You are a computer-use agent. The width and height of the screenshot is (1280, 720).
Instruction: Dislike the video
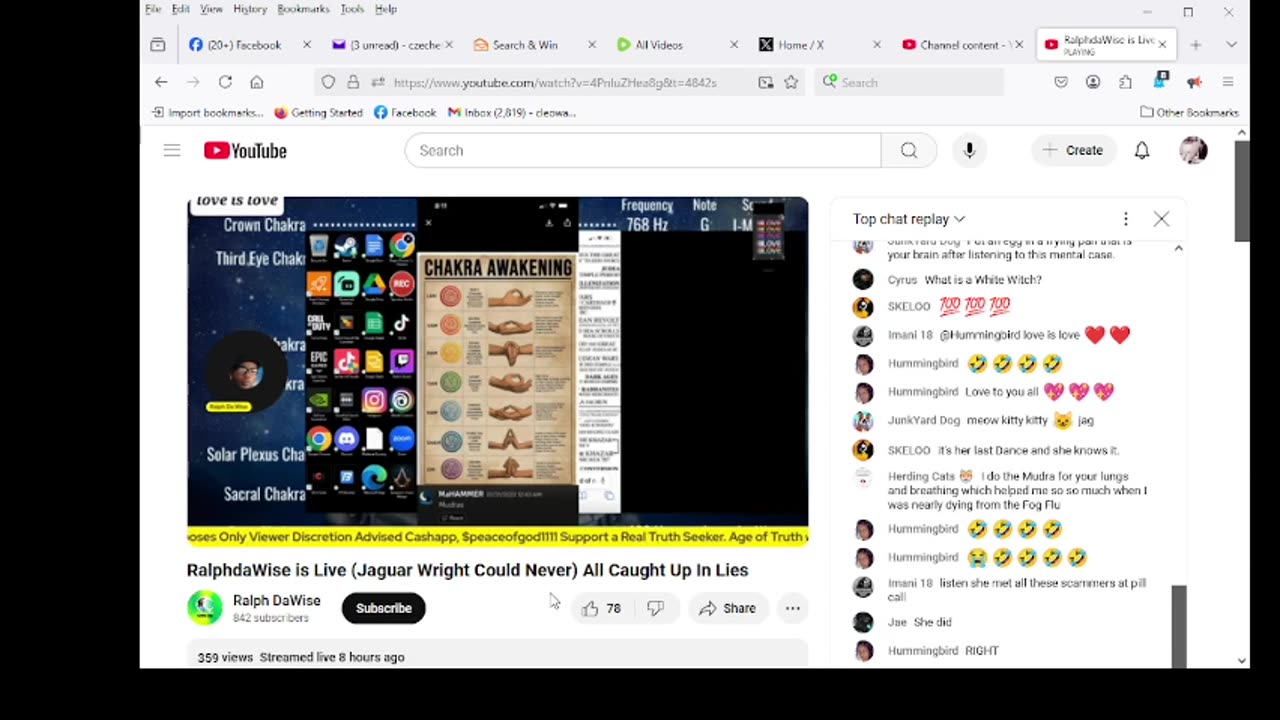pos(656,608)
